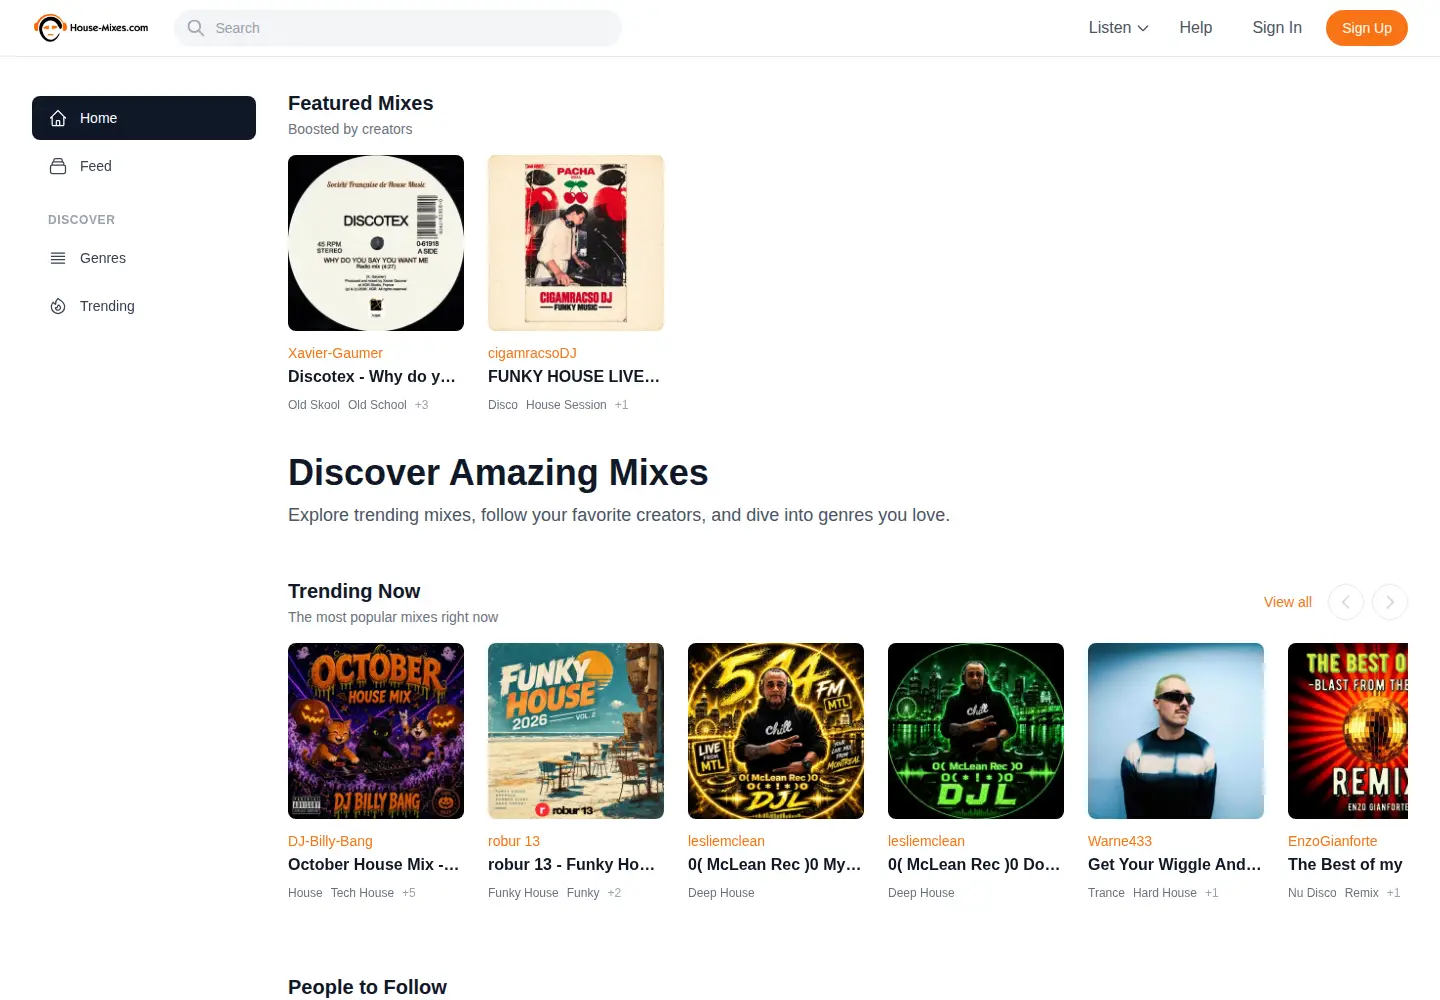Open 'Get Your Wiggle And…' mix title
The image size is (1440, 1000).
(1175, 864)
